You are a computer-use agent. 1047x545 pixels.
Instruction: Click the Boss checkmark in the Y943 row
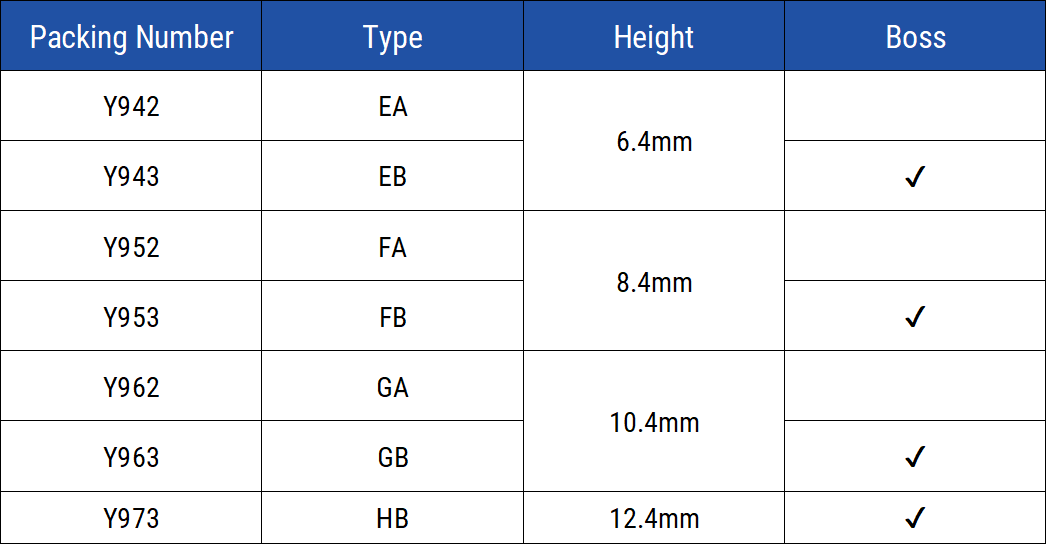(914, 177)
